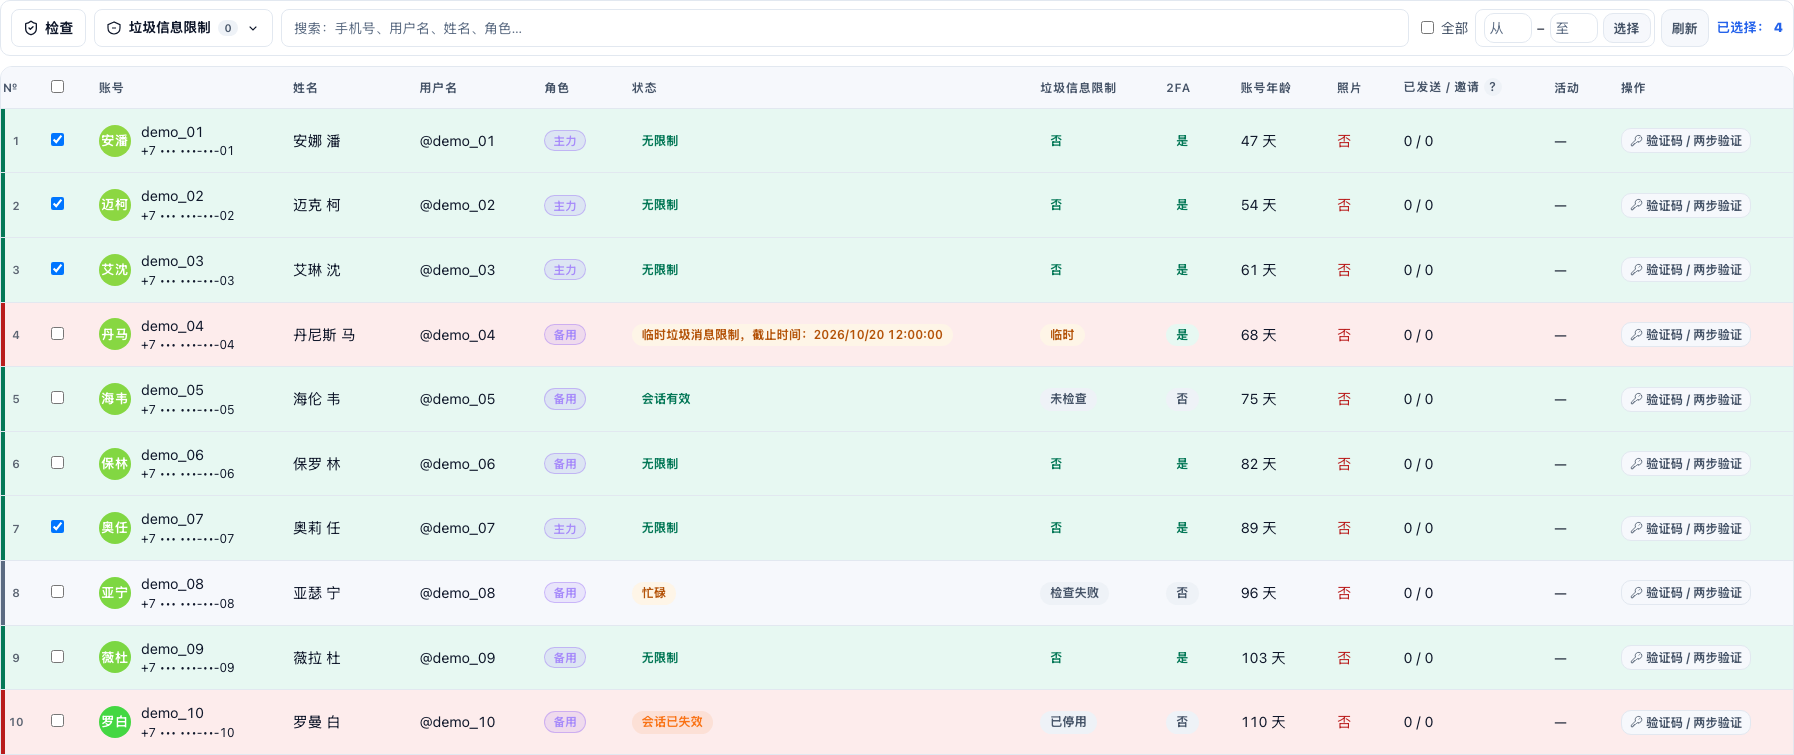Check the checkbox for demo_05 row
The width and height of the screenshot is (1794, 755).
coord(57,398)
